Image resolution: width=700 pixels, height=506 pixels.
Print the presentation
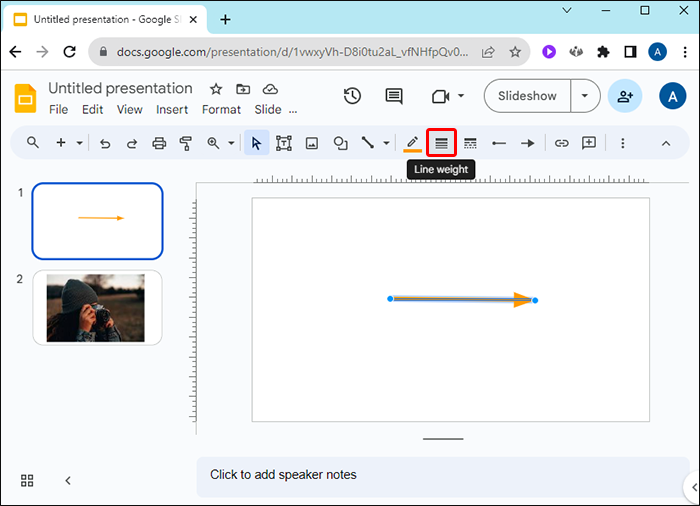tap(159, 143)
